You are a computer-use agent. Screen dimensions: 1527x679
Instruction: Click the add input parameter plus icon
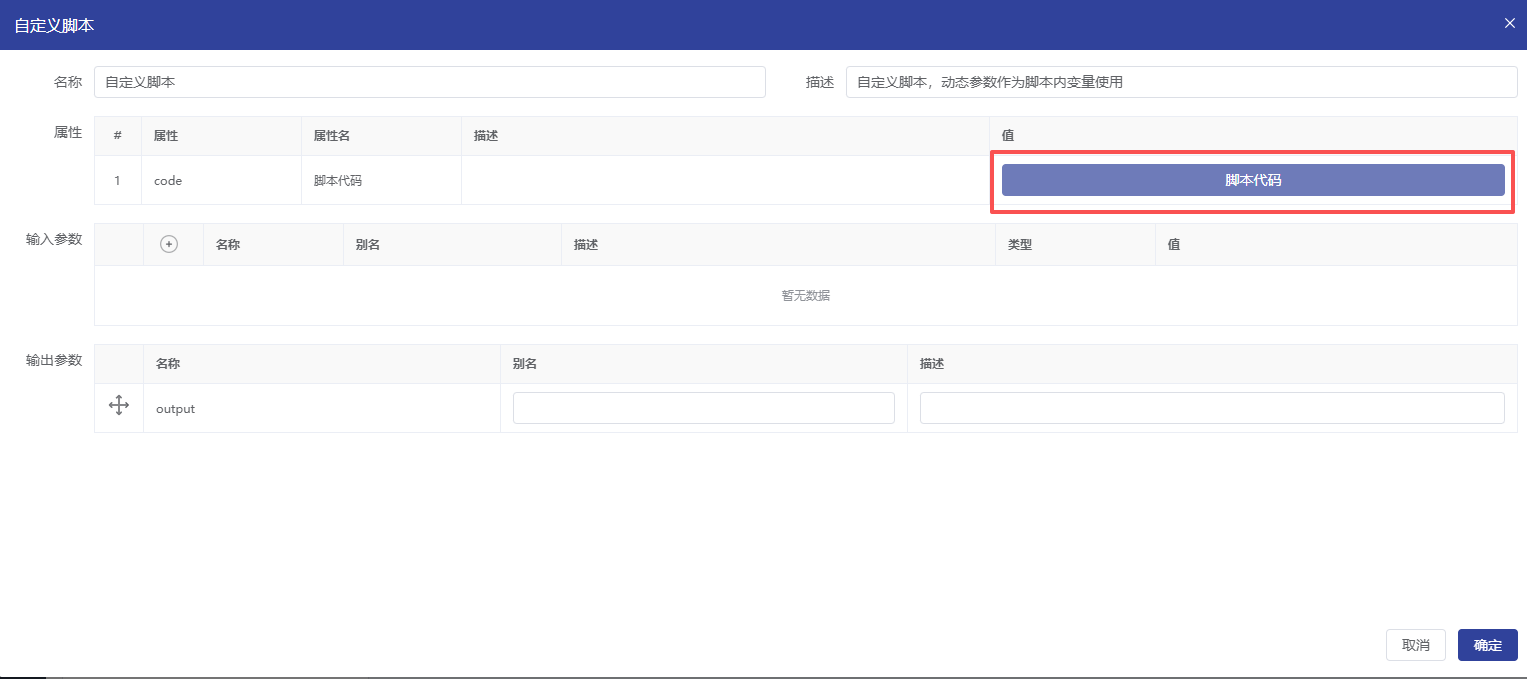(169, 244)
